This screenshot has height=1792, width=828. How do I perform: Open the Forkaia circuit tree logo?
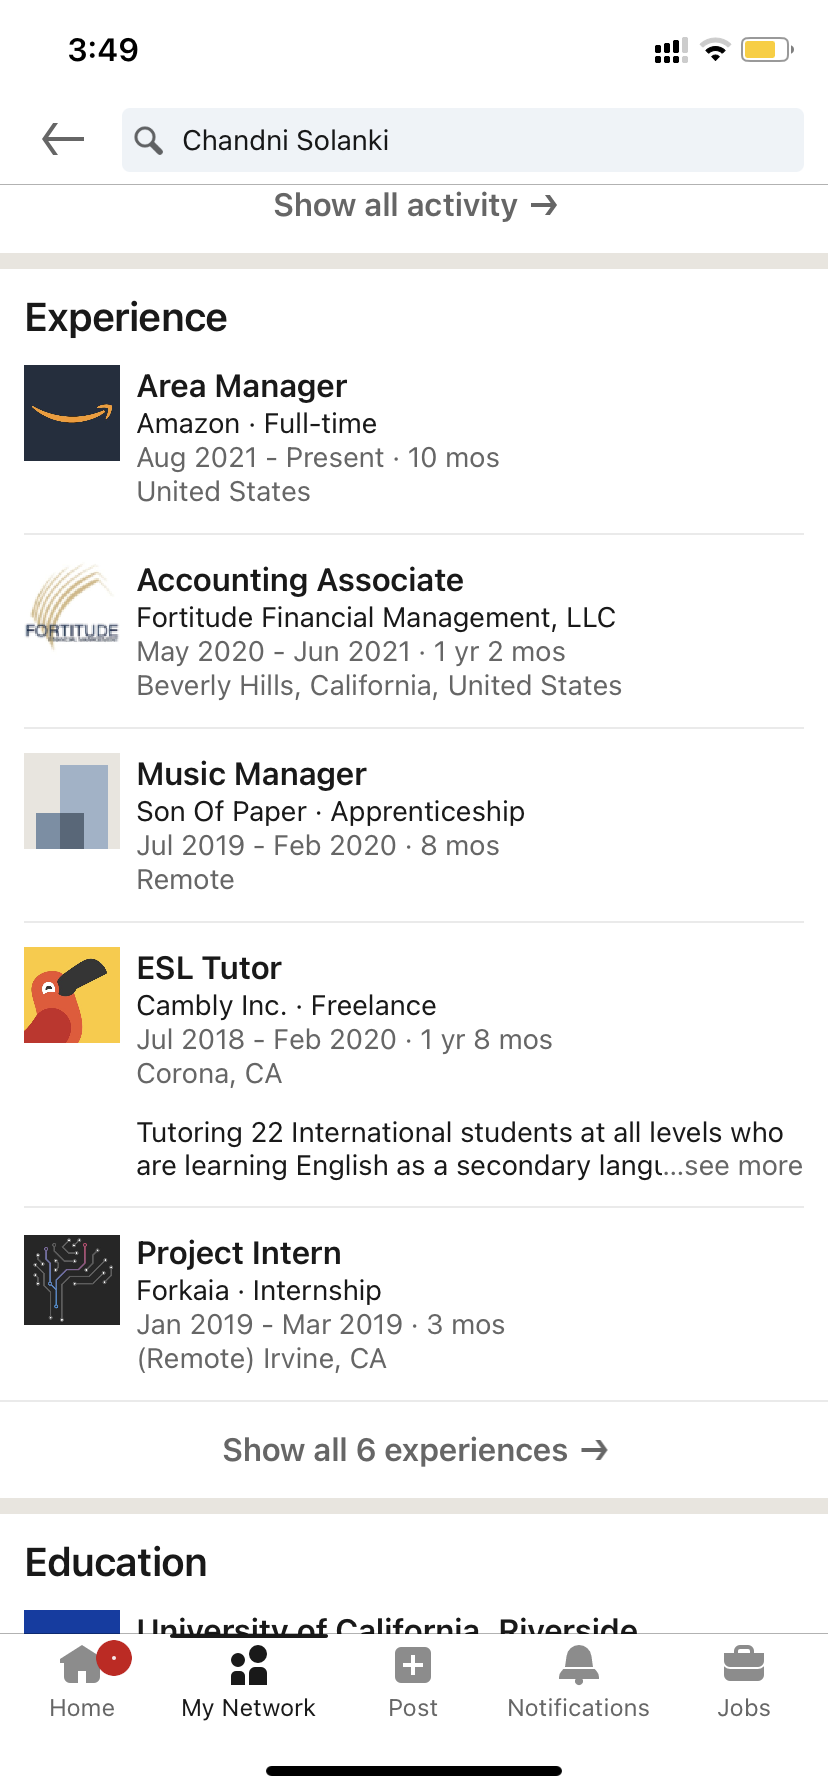point(72,1280)
